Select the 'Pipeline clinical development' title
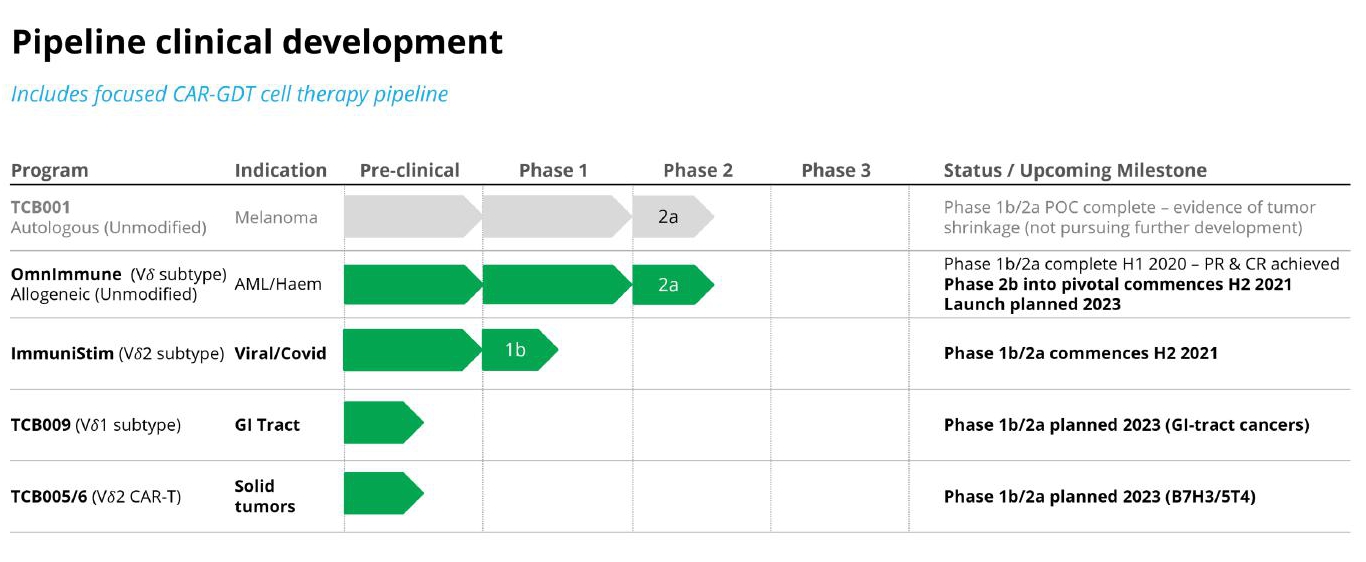Image resolution: width=1366 pixels, height=562 pixels. click(256, 43)
